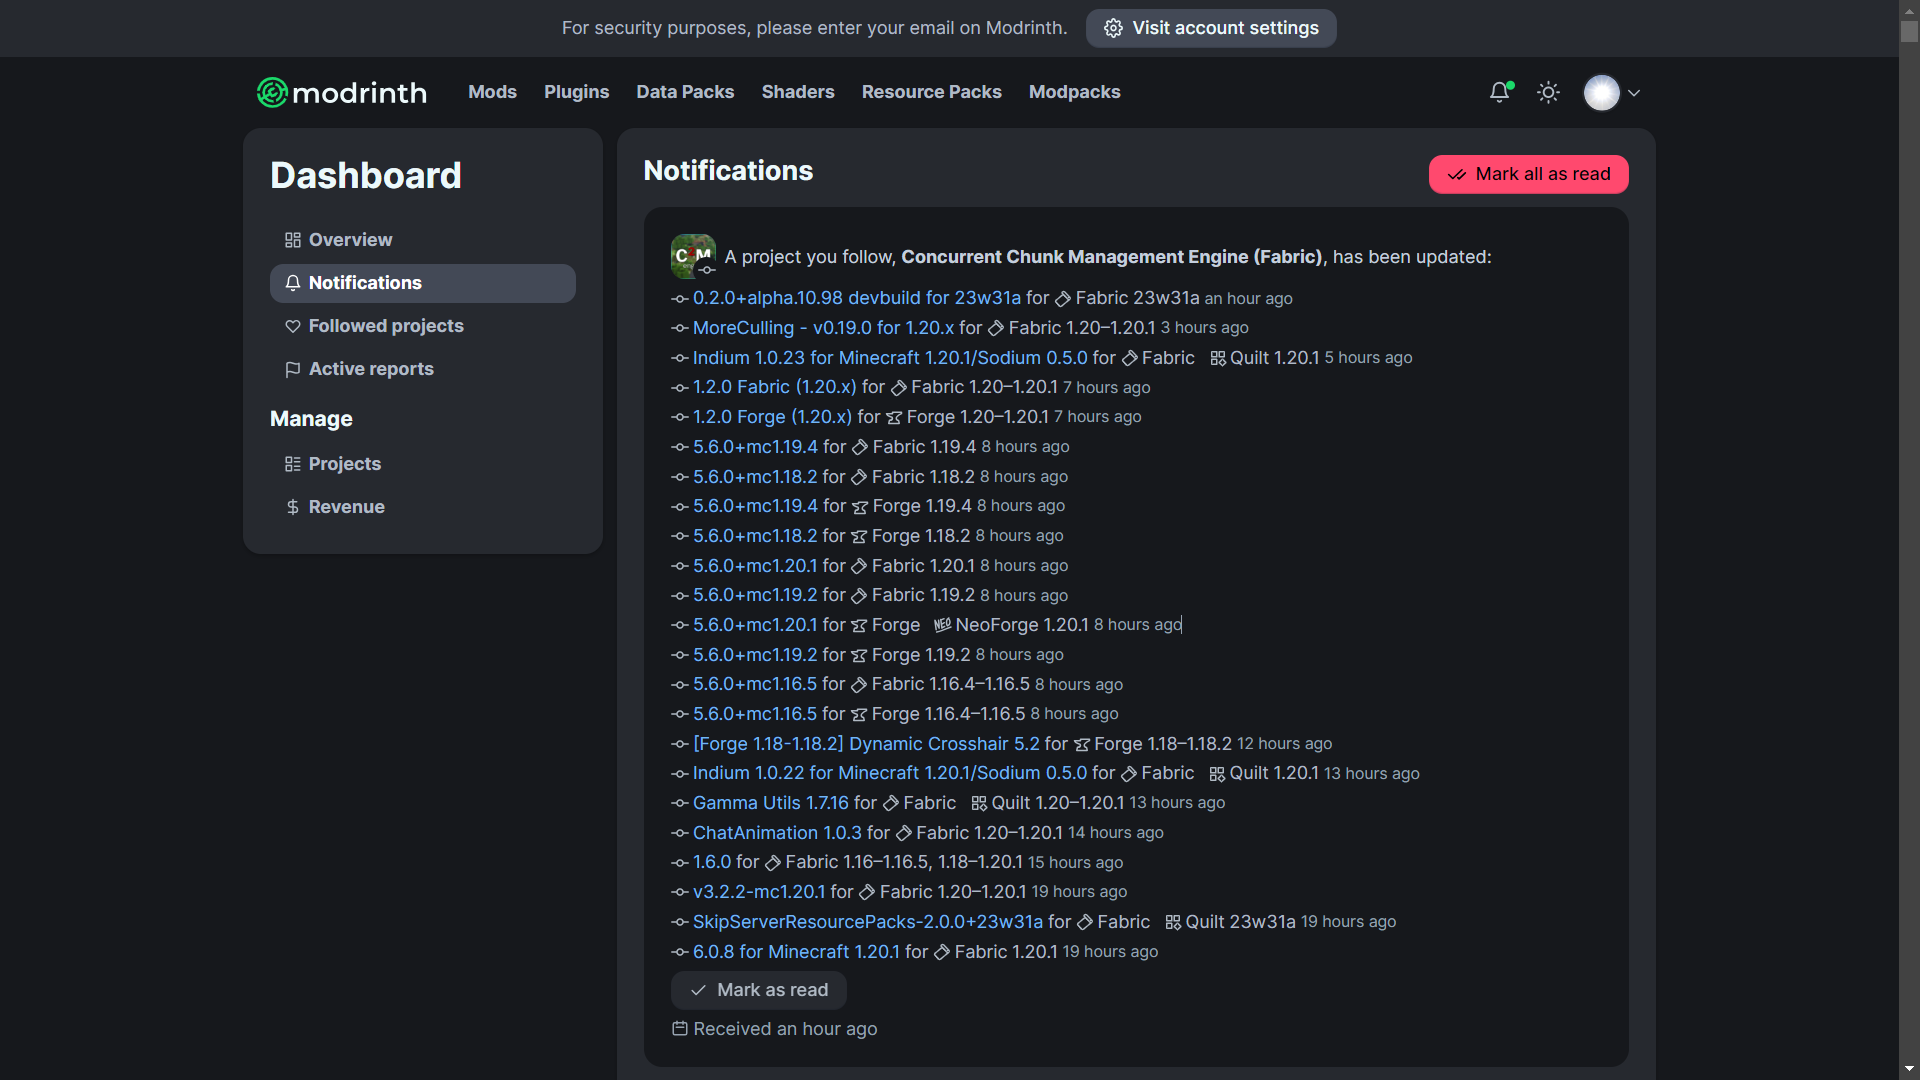This screenshot has height=1080, width=1920.
Task: Open Visit account settings
Action: 1210,28
